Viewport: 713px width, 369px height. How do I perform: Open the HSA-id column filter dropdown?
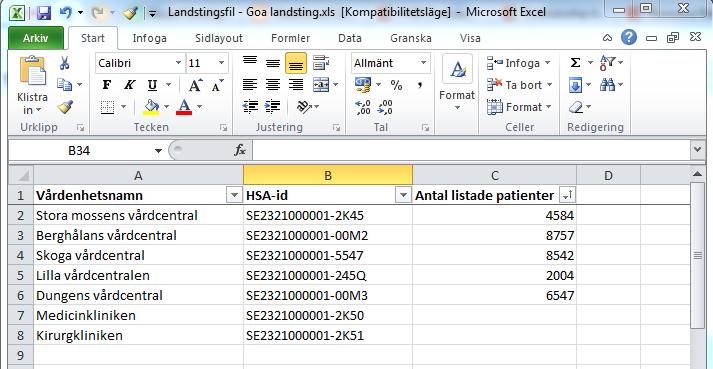(x=403, y=196)
